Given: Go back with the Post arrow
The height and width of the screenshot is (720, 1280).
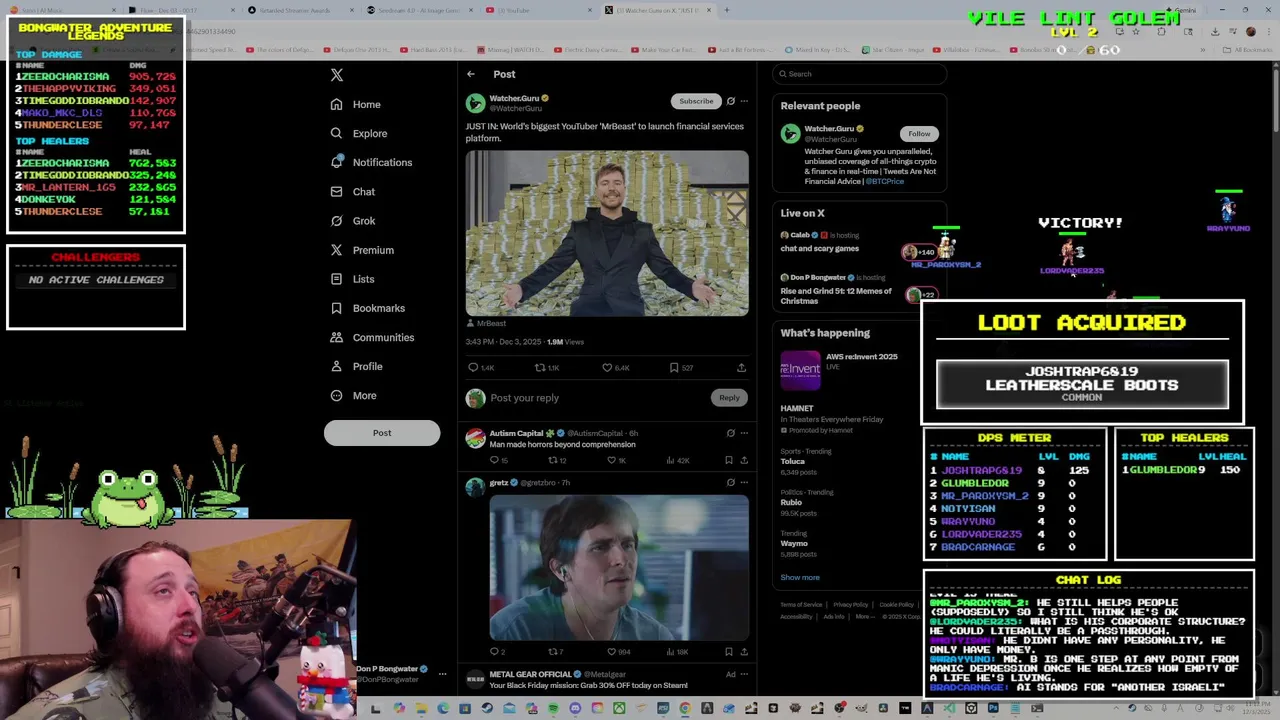Looking at the screenshot, I should 471,74.
